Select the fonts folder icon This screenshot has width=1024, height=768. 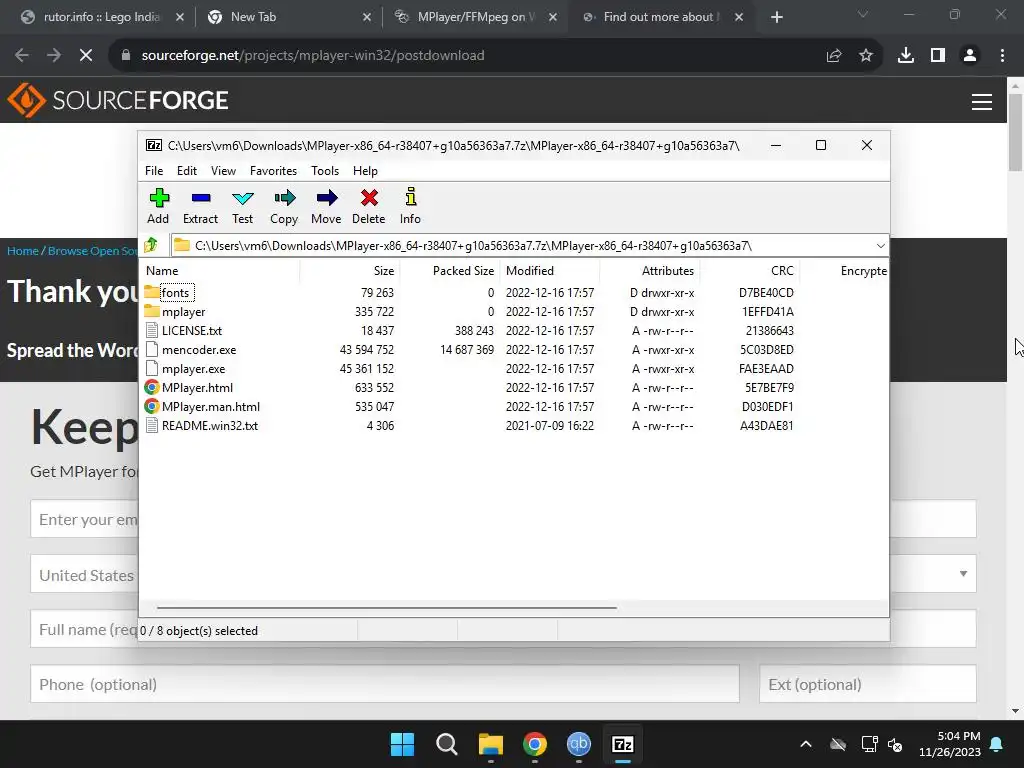152,292
